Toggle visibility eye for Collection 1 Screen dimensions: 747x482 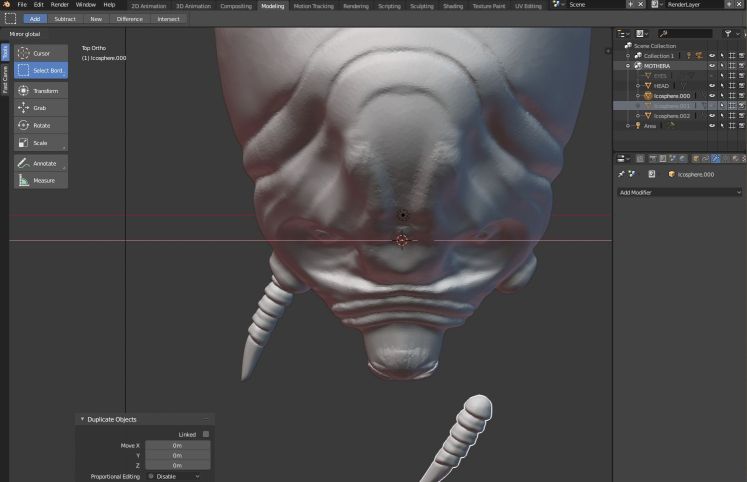pos(712,56)
